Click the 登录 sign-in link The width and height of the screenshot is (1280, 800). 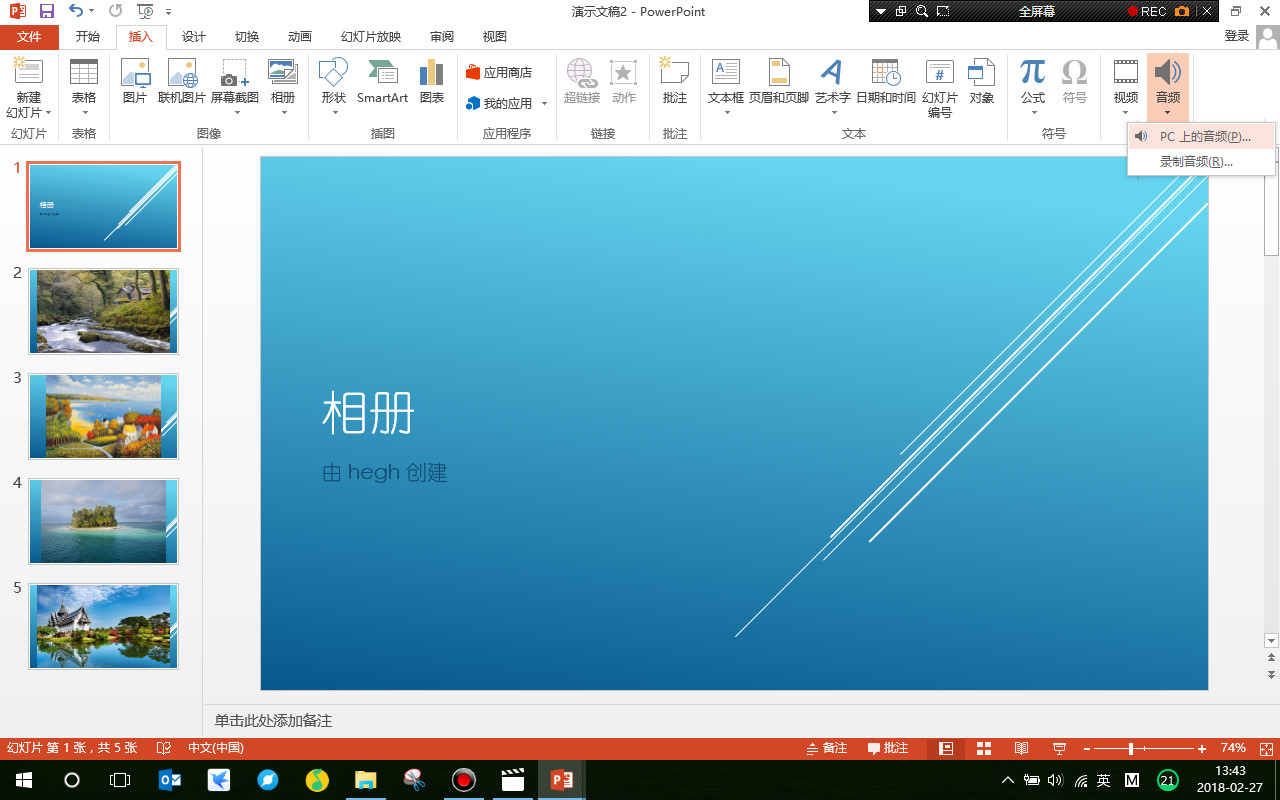point(1236,36)
